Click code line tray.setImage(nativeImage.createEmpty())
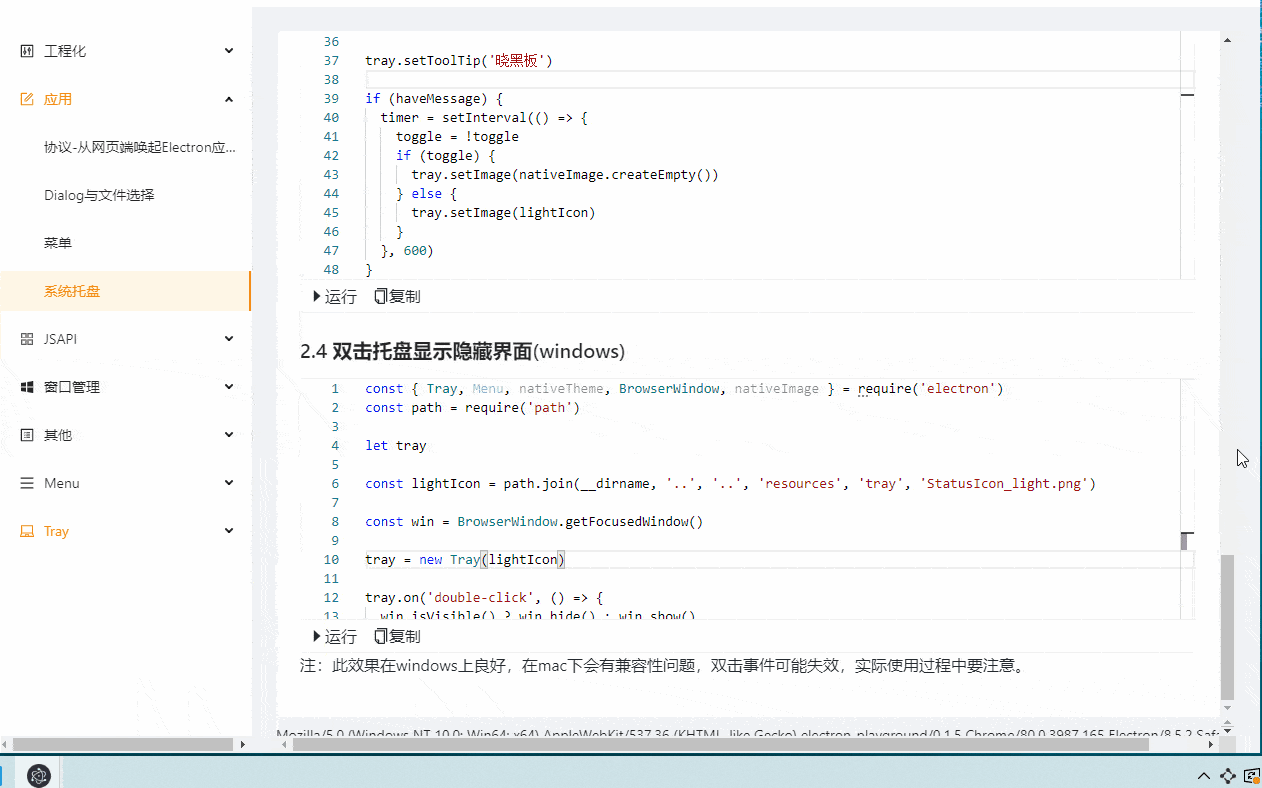The width and height of the screenshot is (1262, 788). 565,174
